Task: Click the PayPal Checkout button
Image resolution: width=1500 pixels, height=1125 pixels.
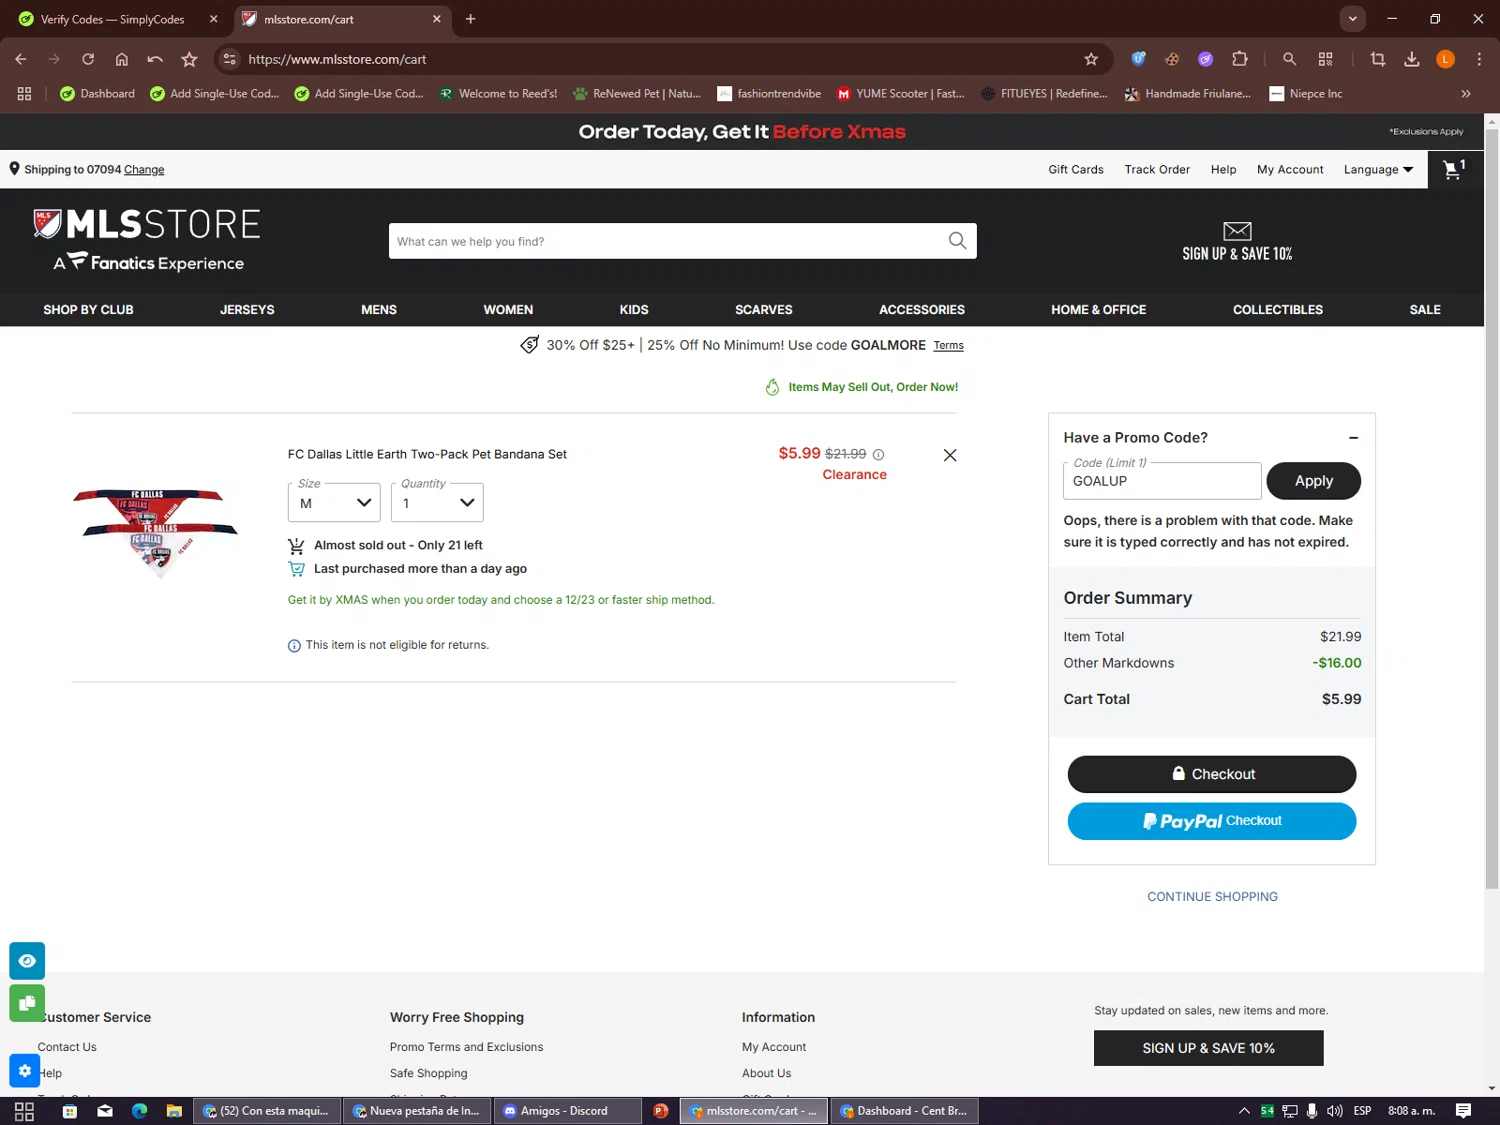Action: pyautogui.click(x=1212, y=821)
